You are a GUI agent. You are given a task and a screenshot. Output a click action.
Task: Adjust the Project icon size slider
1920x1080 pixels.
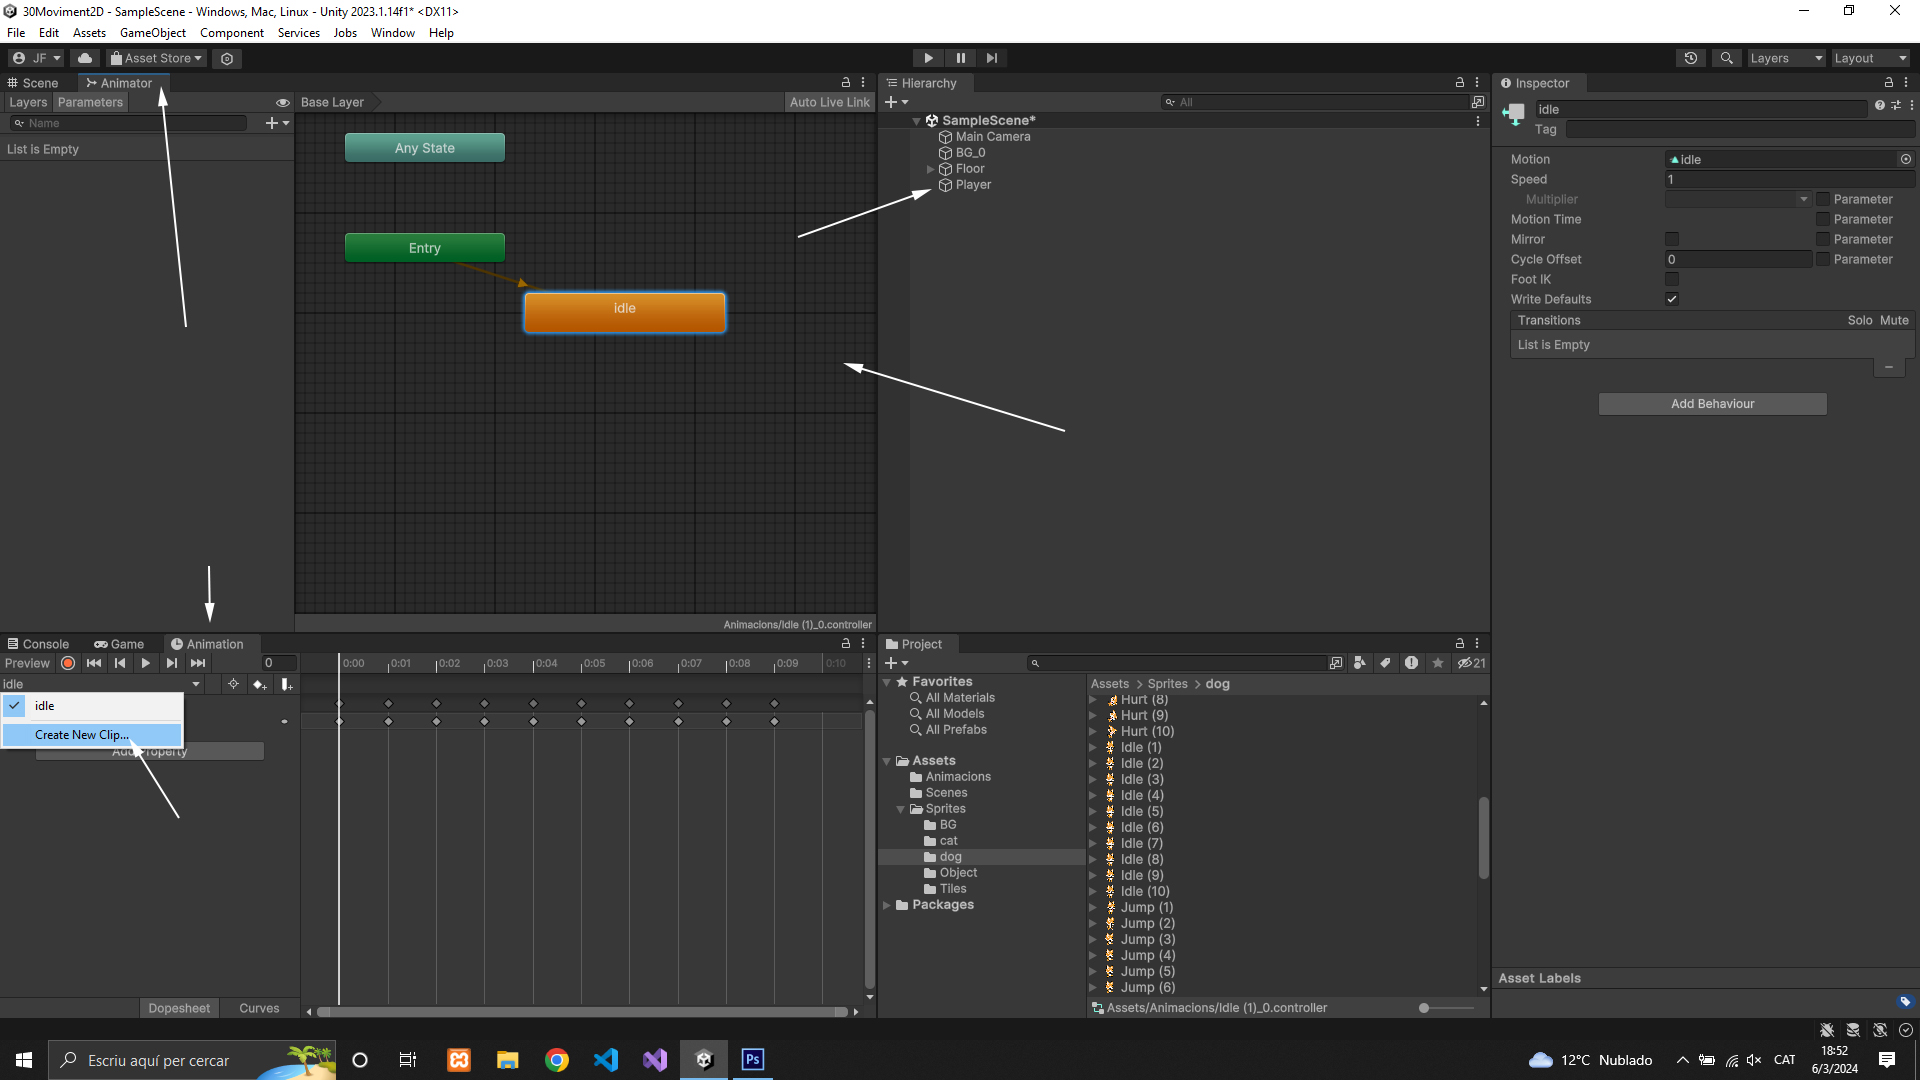[x=1424, y=1008]
